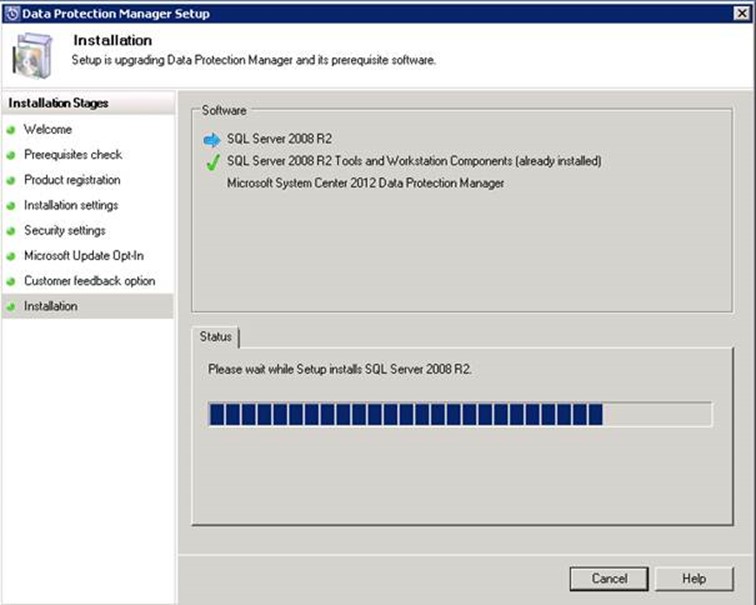This screenshot has width=756, height=605.
Task: Select the Prerequisites check stage
Action: tap(73, 154)
